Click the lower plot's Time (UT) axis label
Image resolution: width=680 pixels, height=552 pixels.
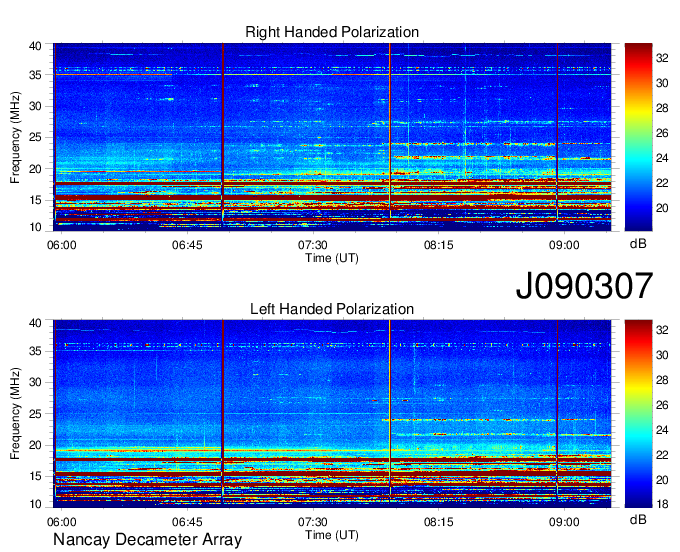(332, 535)
